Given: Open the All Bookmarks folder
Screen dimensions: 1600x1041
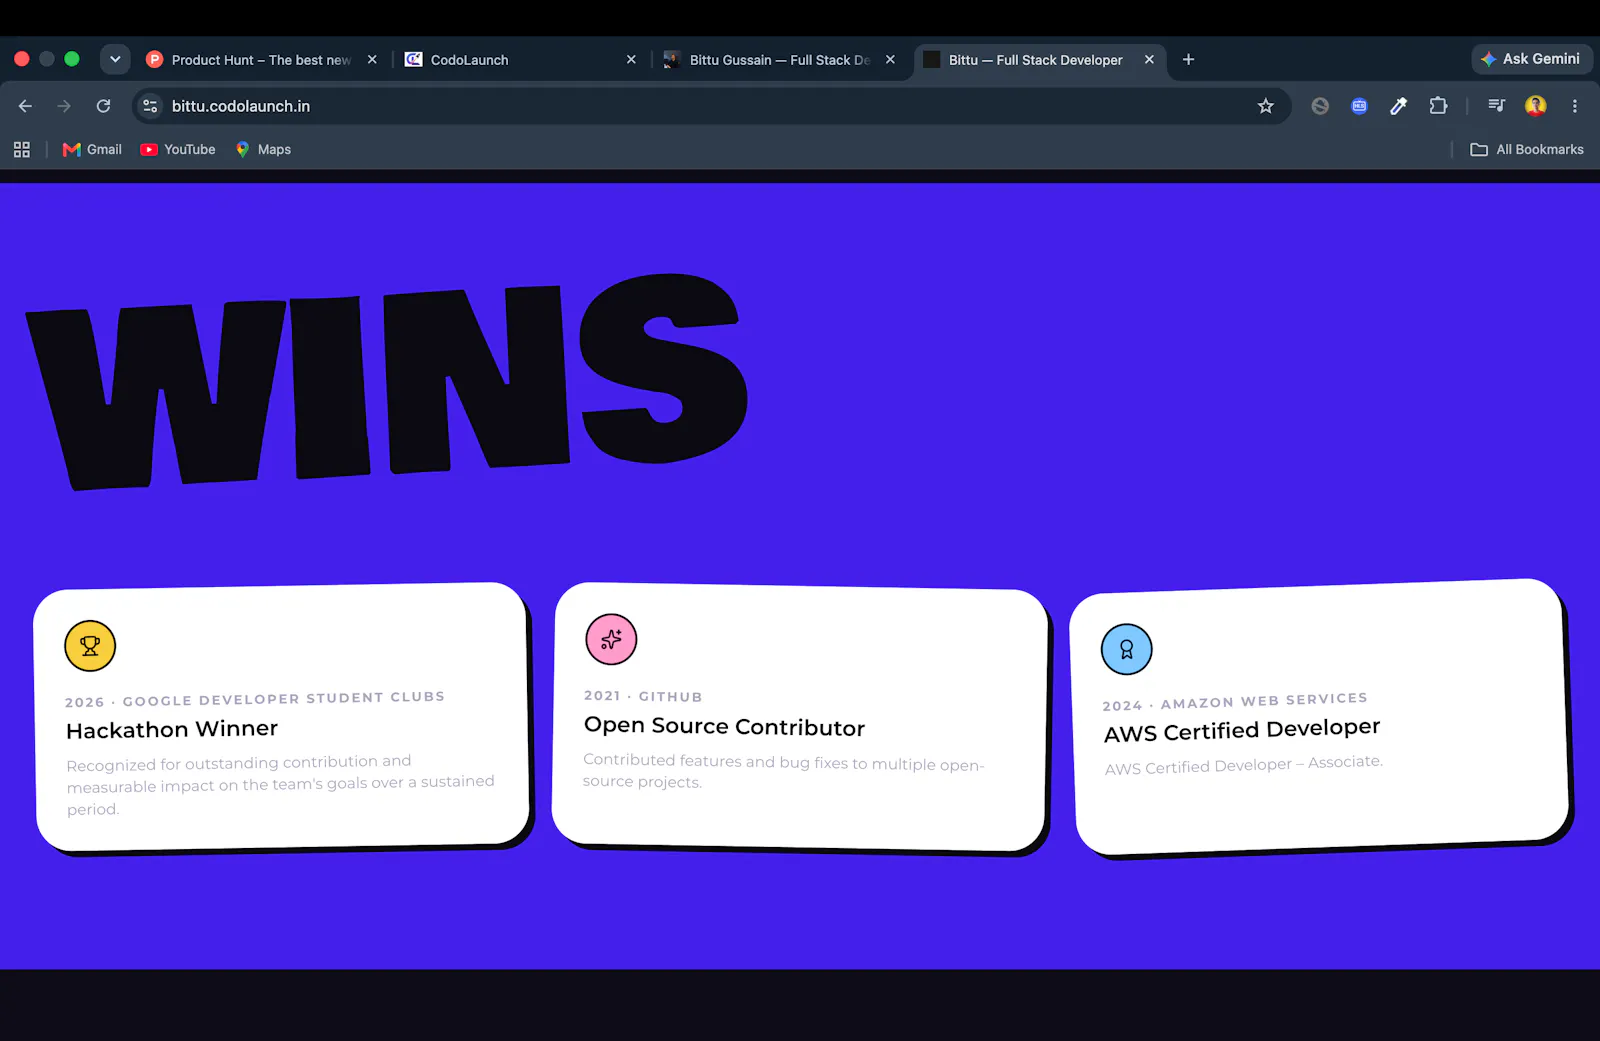Looking at the screenshot, I should coord(1527,149).
